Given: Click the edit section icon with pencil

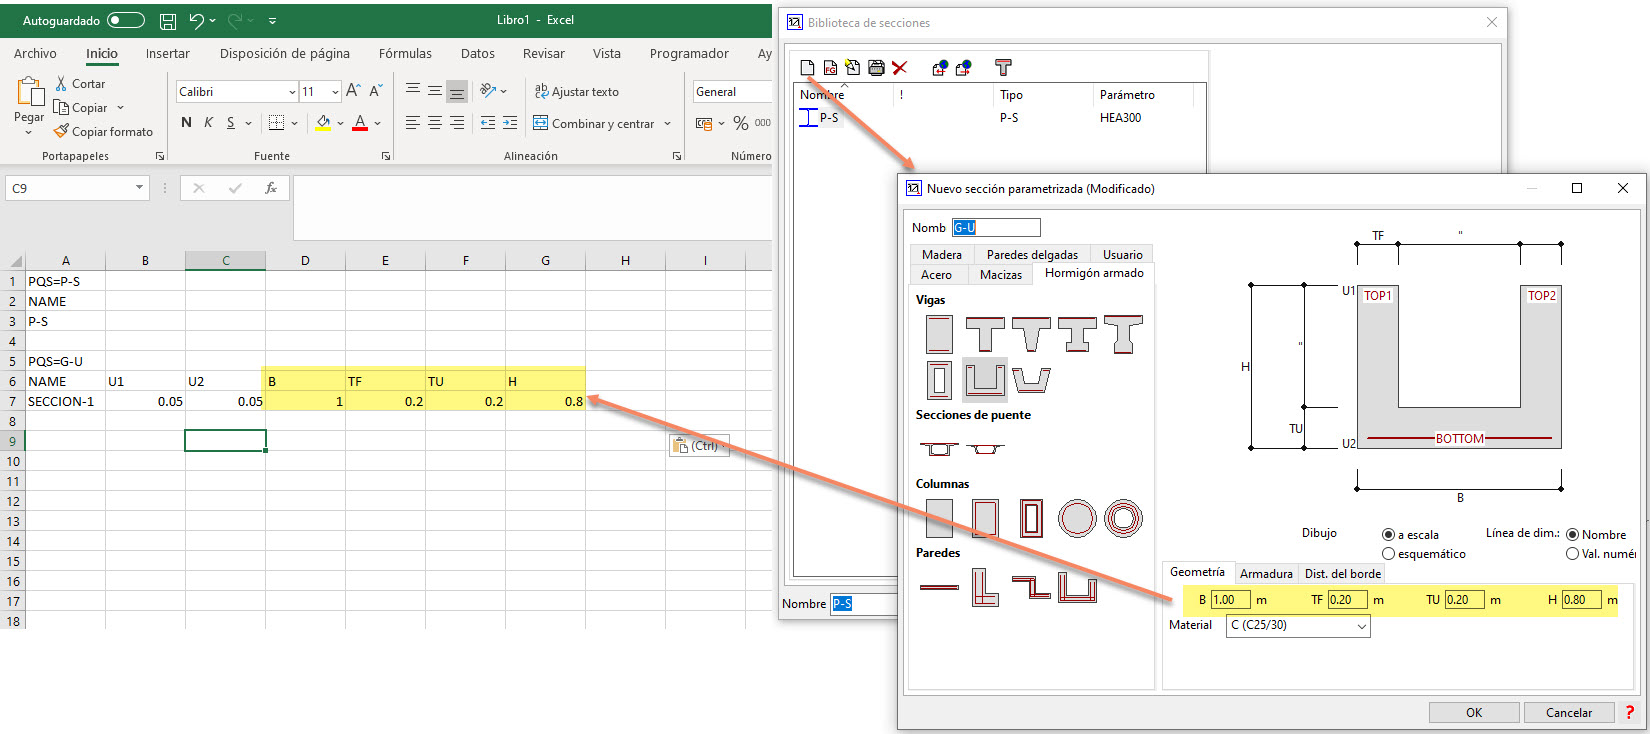Looking at the screenshot, I should pos(853,68).
